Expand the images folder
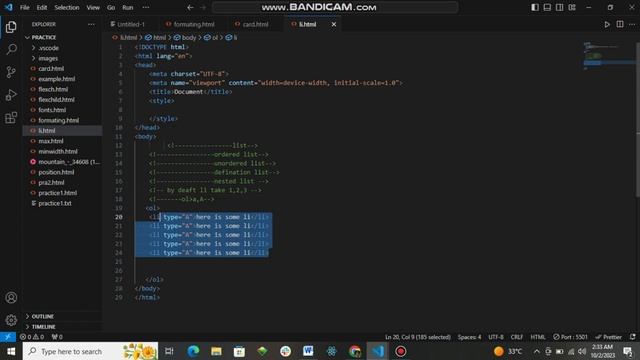640x360 pixels. pyautogui.click(x=48, y=58)
